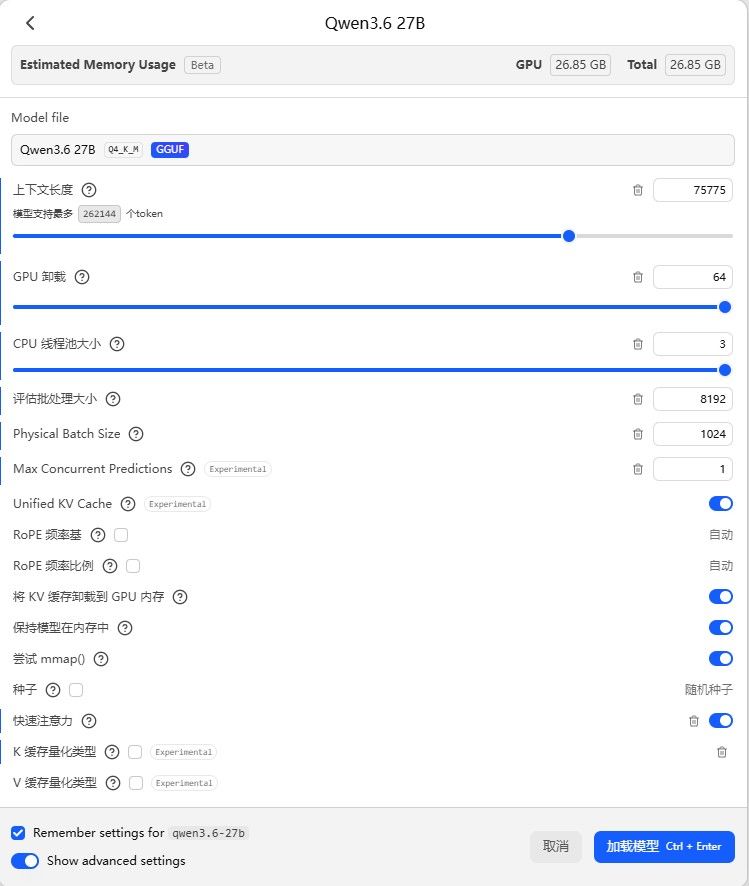Toggle Unified KV Cache switch

coord(721,503)
